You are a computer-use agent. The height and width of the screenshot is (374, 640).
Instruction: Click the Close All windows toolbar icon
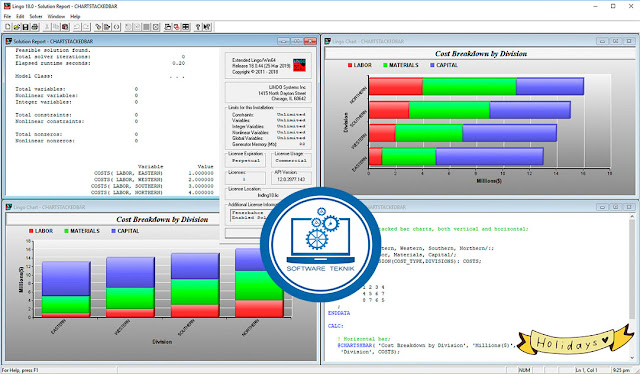pyautogui.click(x=176, y=27)
